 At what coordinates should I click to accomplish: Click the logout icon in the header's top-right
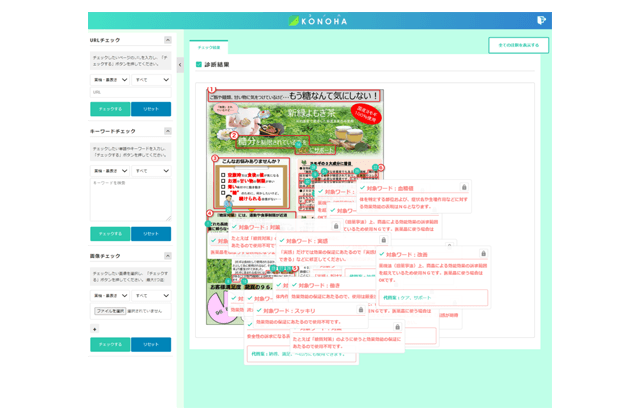pyautogui.click(x=541, y=20)
